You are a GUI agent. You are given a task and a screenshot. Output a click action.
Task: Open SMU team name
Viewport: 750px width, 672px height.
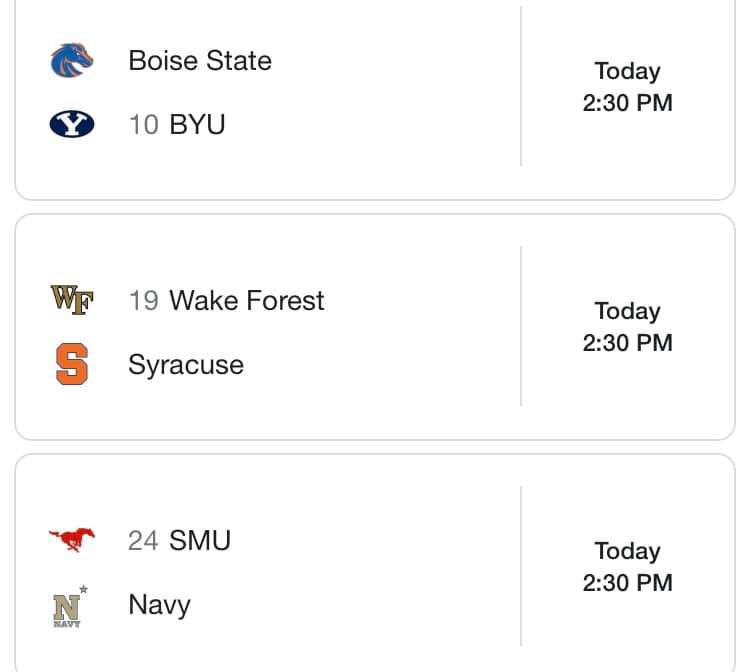pyautogui.click(x=200, y=540)
